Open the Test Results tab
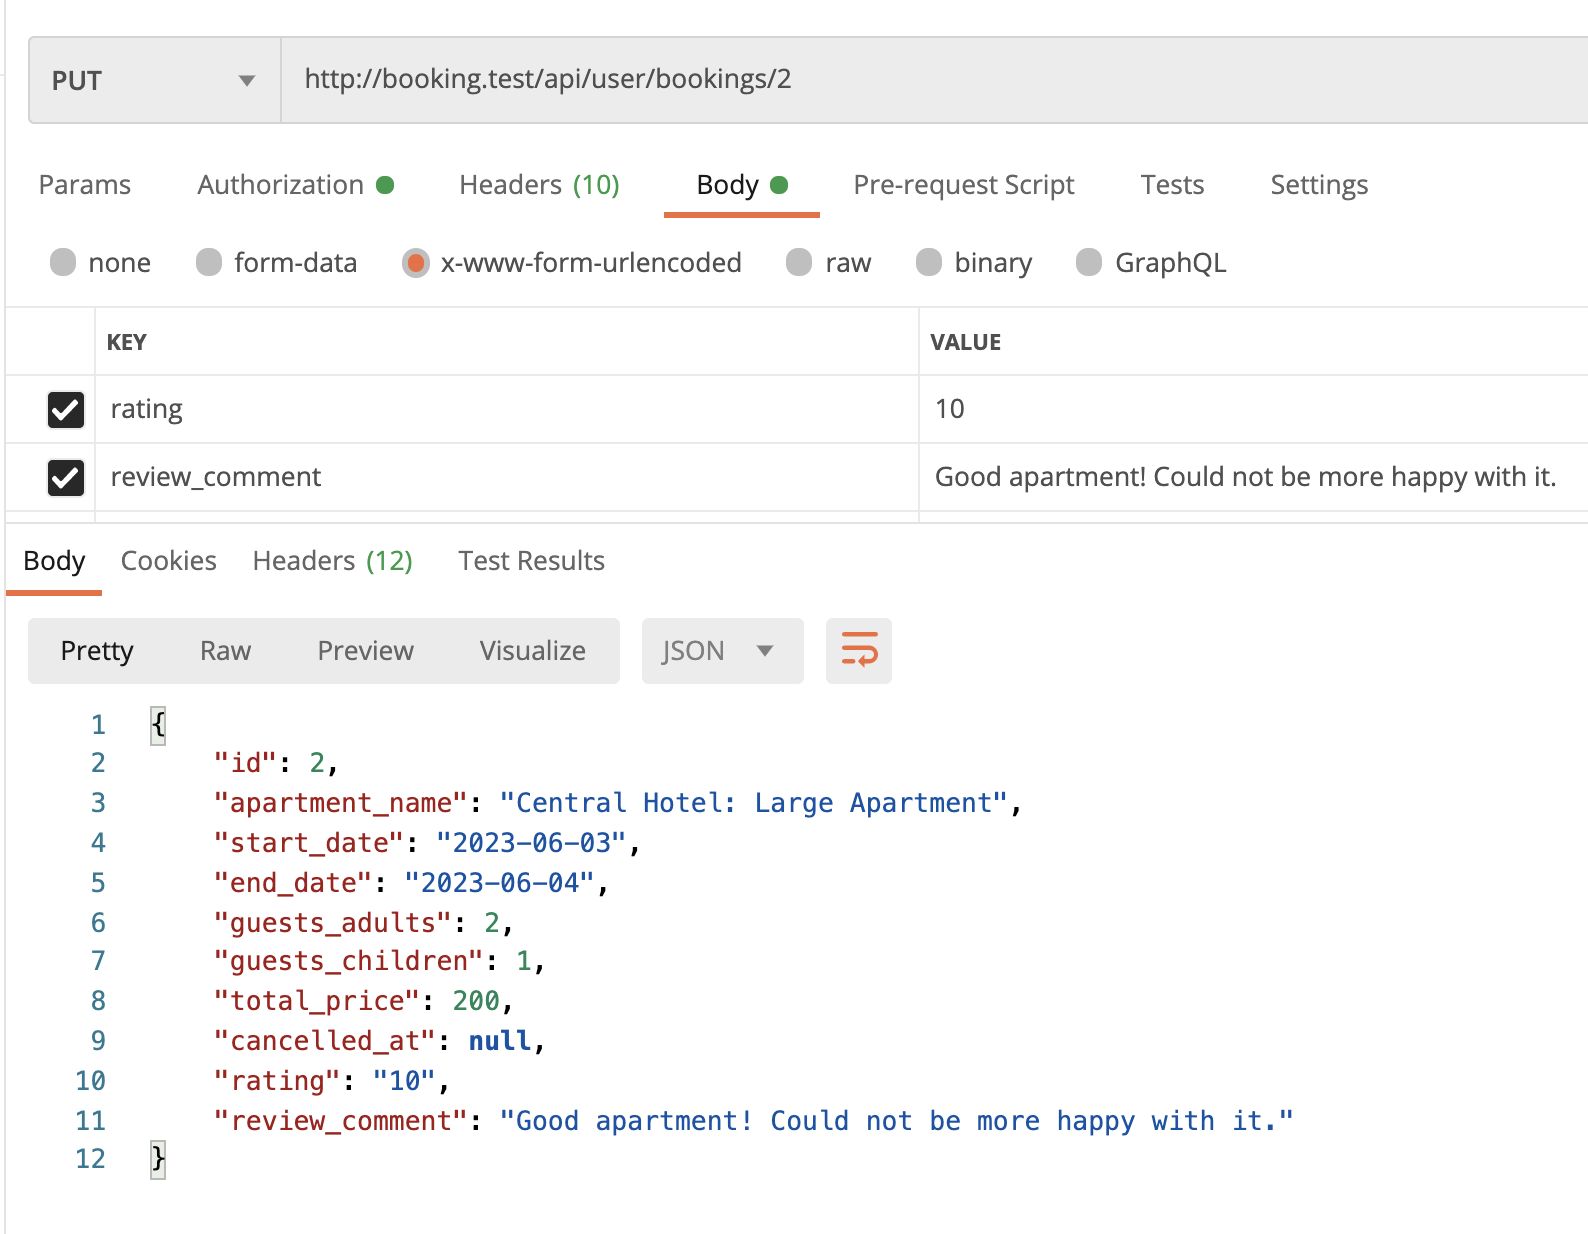1588x1234 pixels. [532, 561]
